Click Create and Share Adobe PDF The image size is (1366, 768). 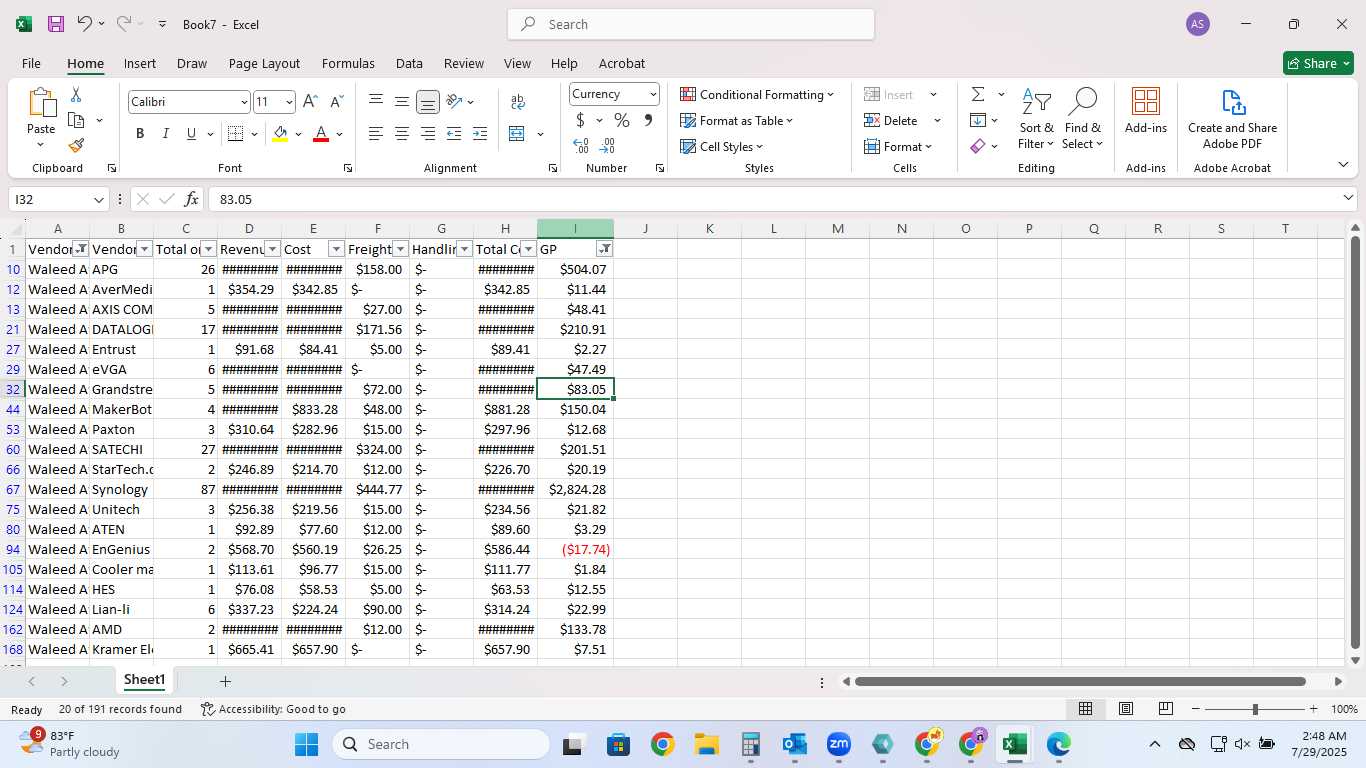tap(1232, 118)
